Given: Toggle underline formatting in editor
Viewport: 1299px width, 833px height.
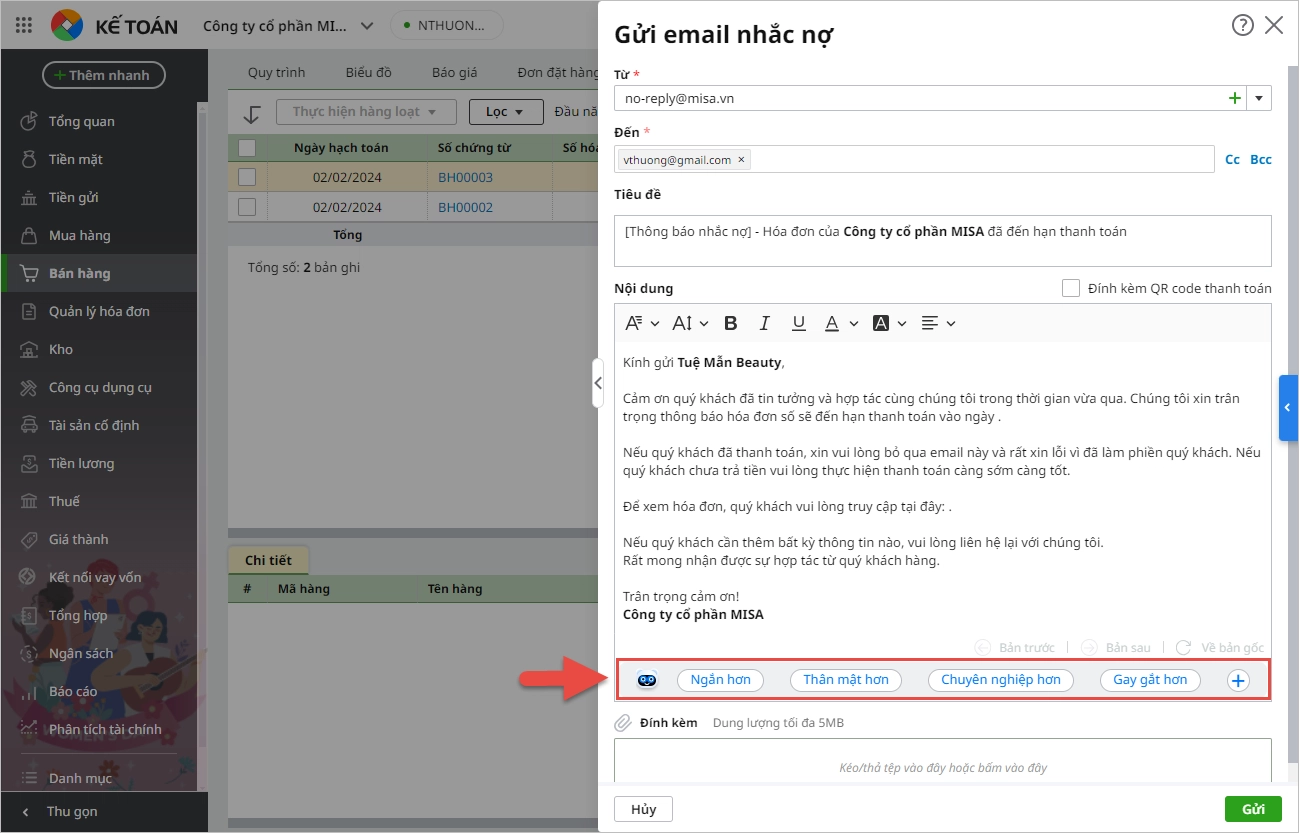Looking at the screenshot, I should 798,323.
